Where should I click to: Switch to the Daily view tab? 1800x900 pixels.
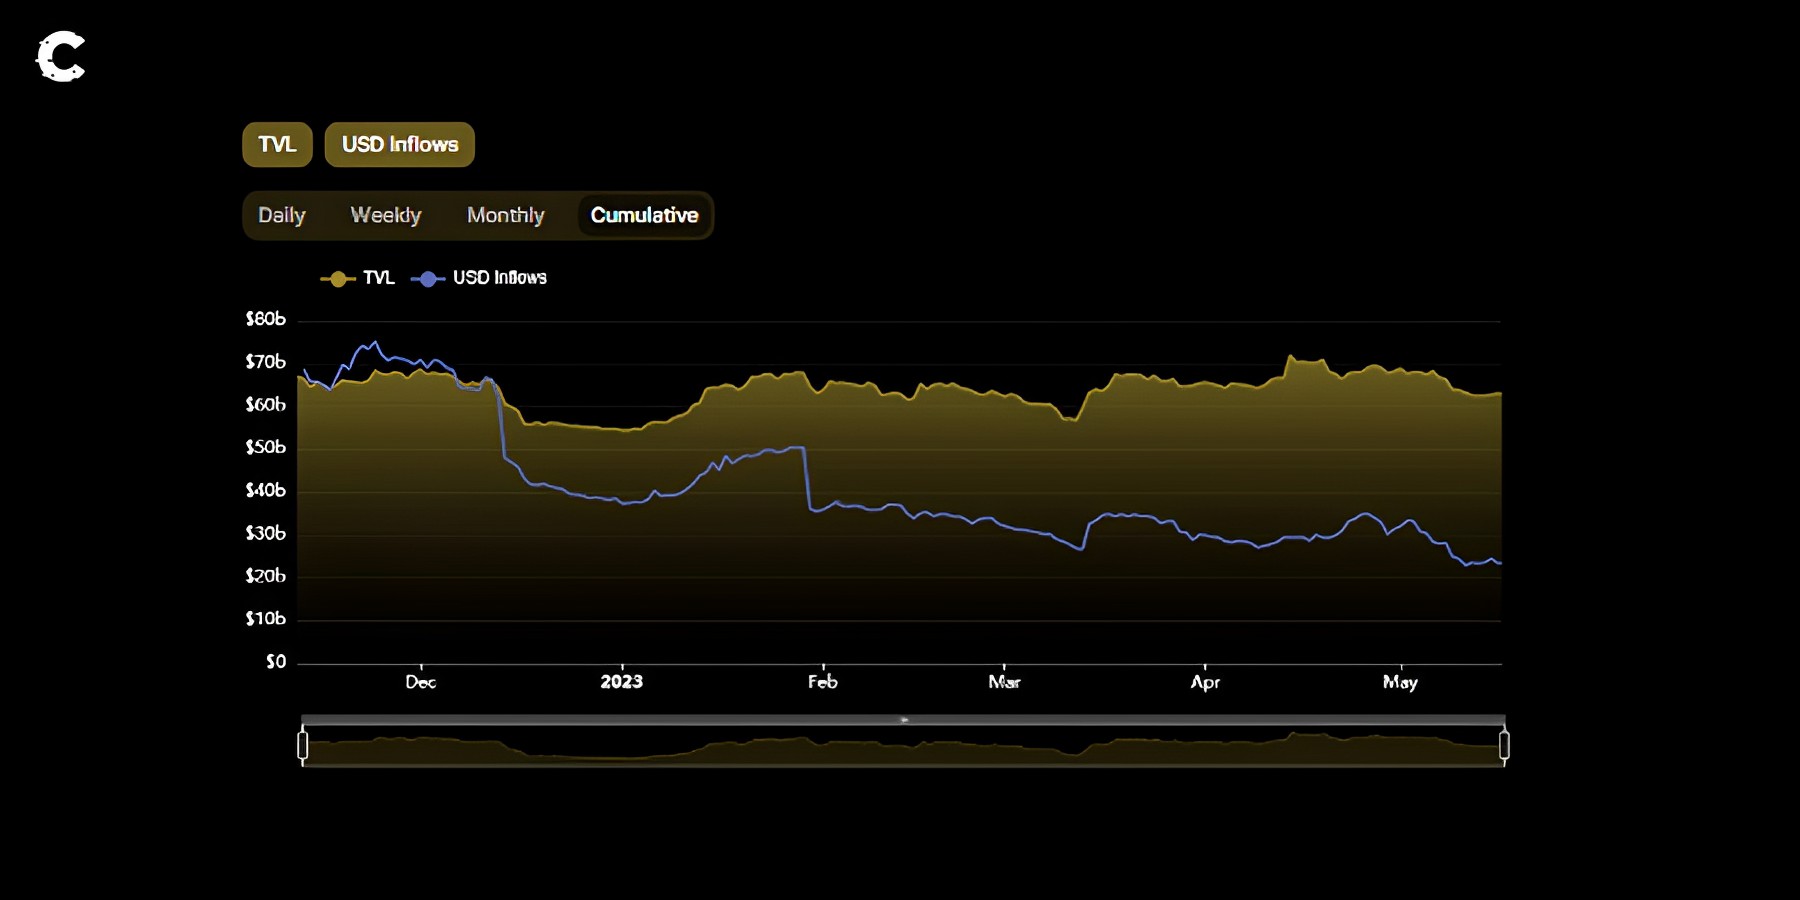[281, 215]
